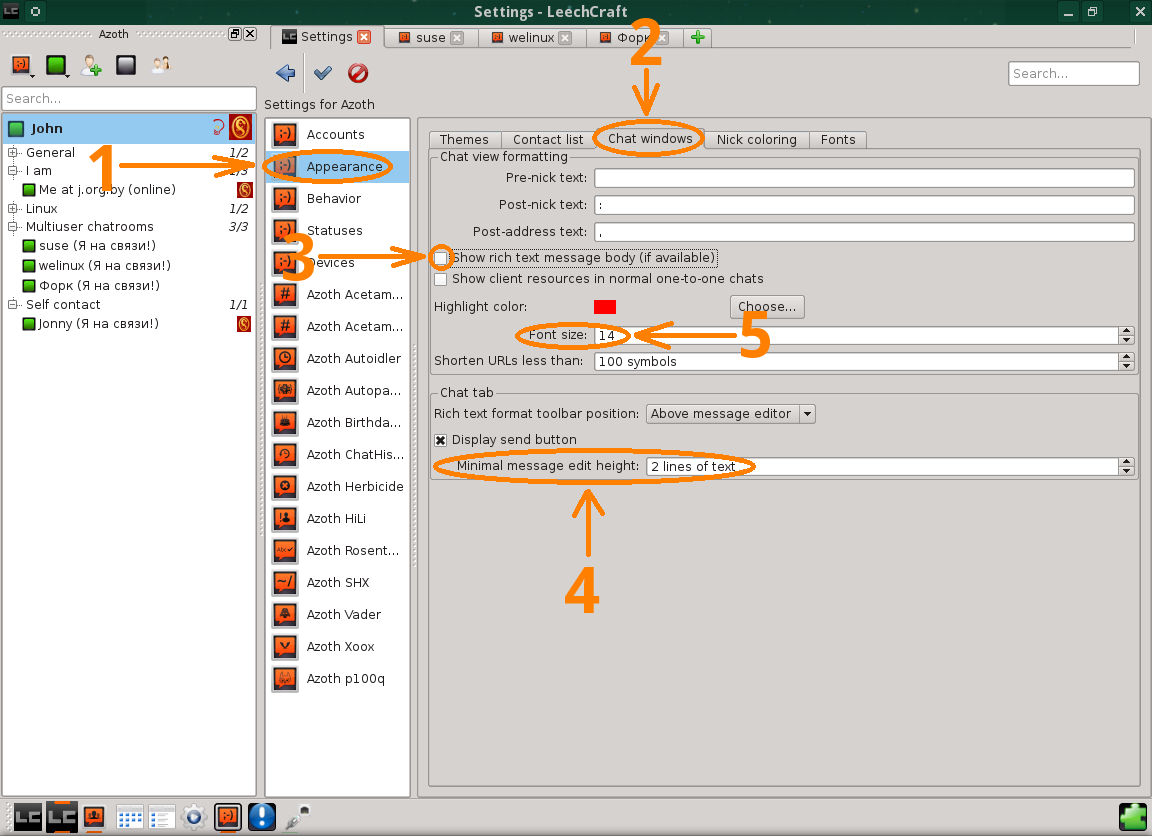Click the blue exclamation mark icon
1152x836 pixels.
[262, 817]
